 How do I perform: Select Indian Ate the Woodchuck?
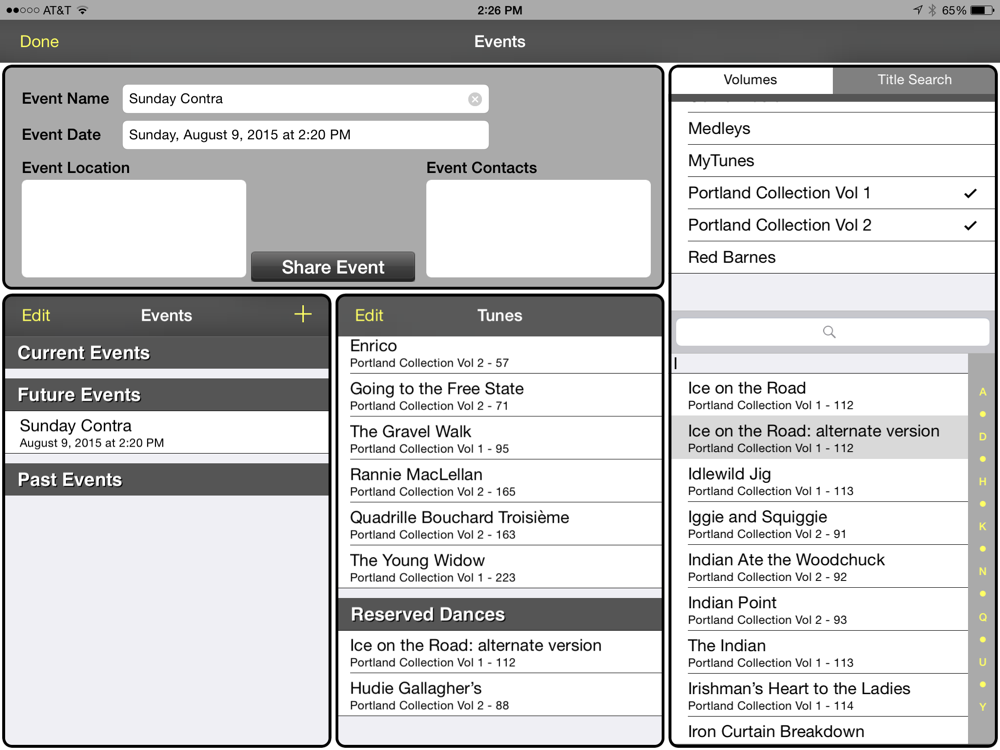tap(820, 566)
